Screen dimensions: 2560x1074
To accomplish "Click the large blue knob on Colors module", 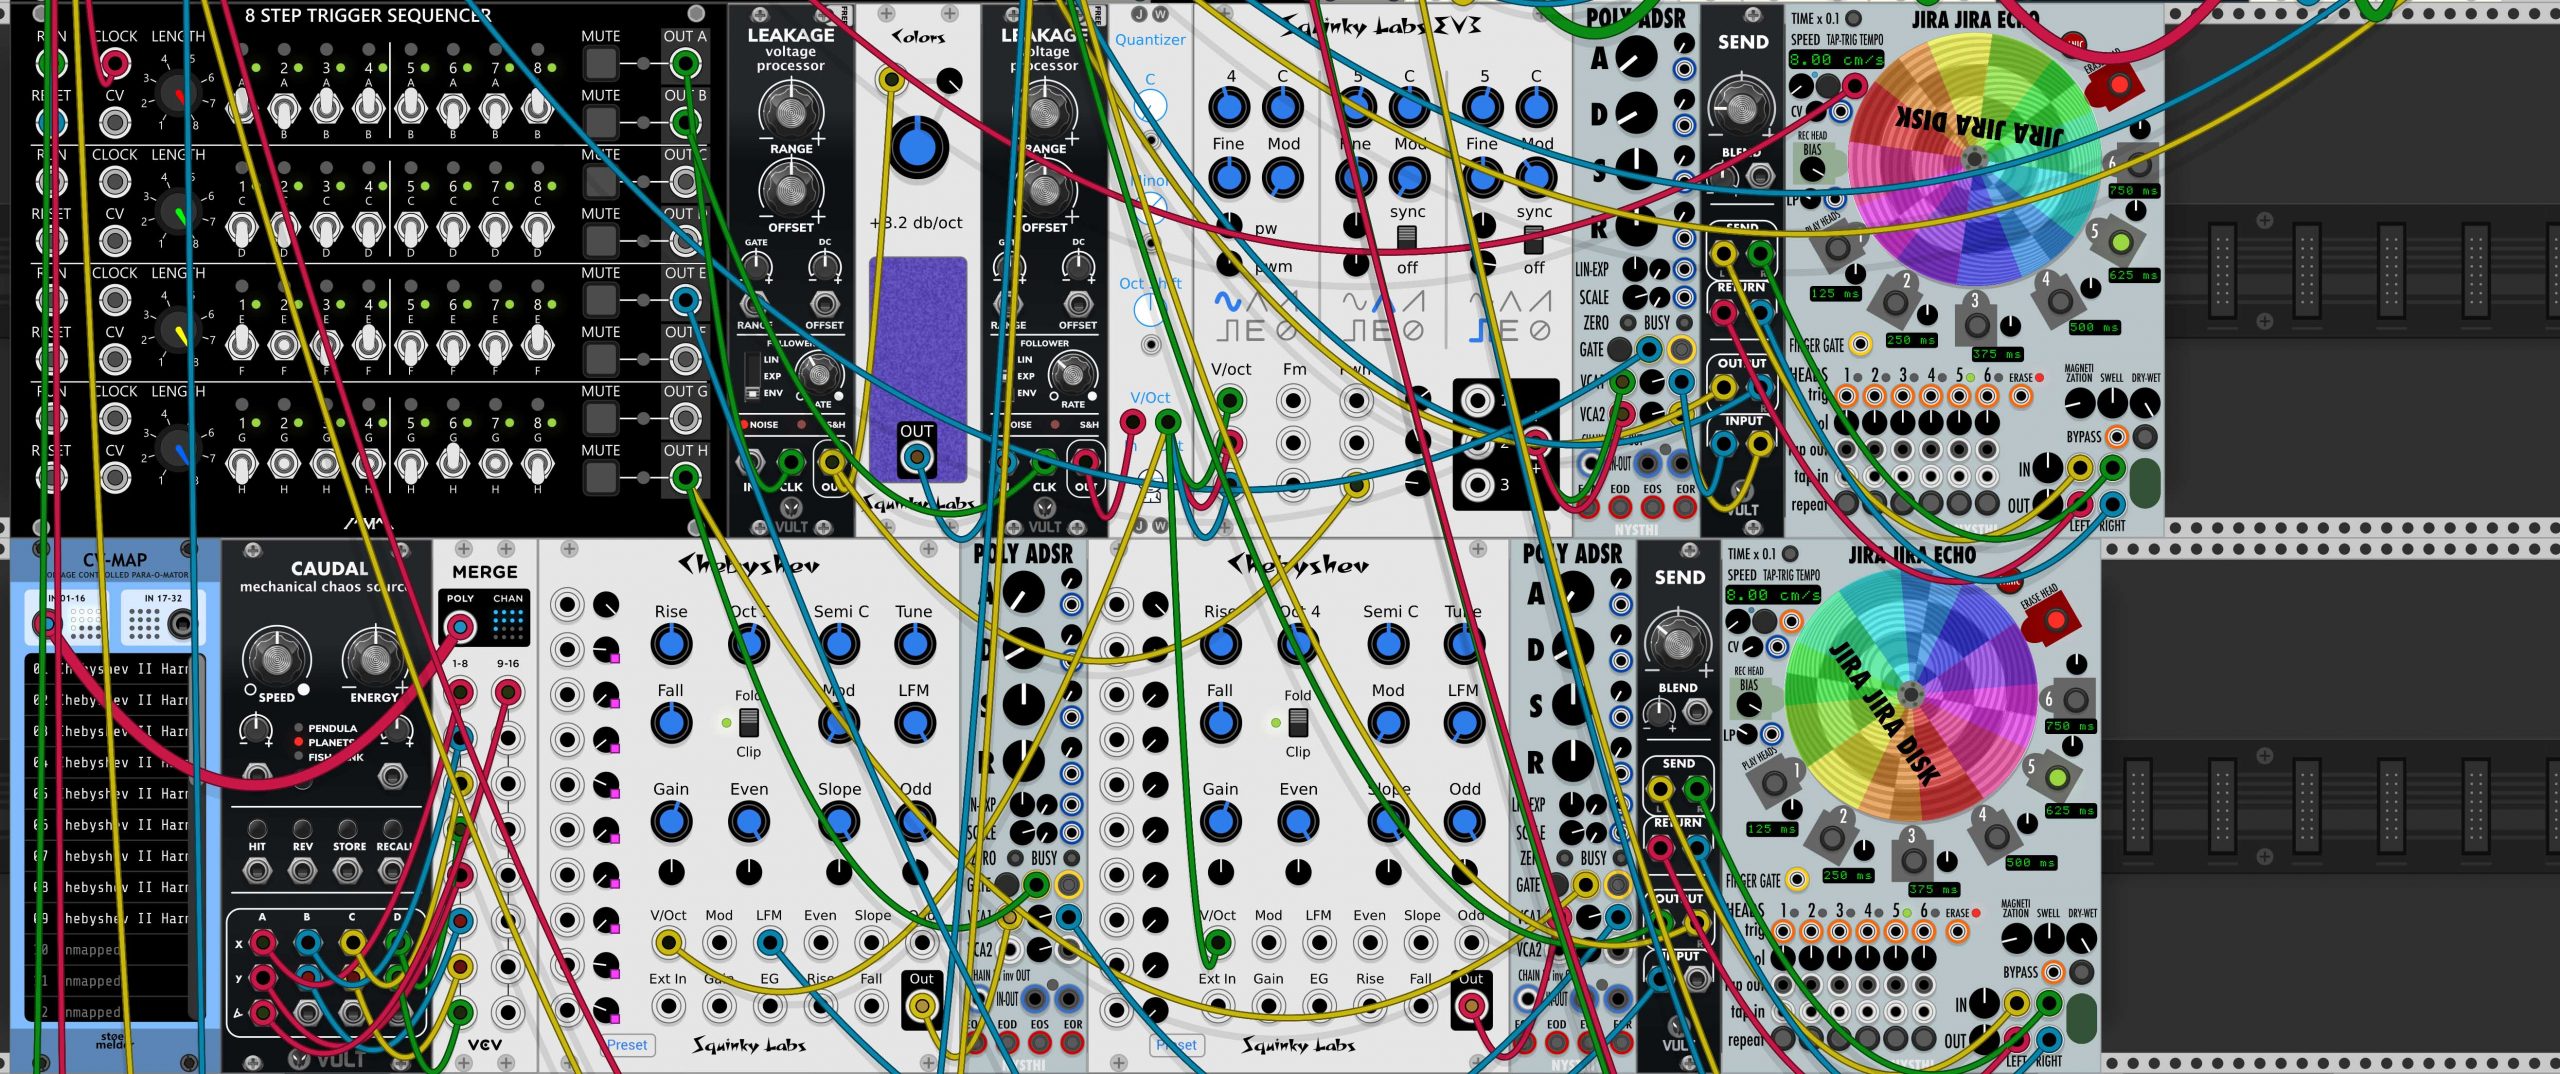I will 917,147.
